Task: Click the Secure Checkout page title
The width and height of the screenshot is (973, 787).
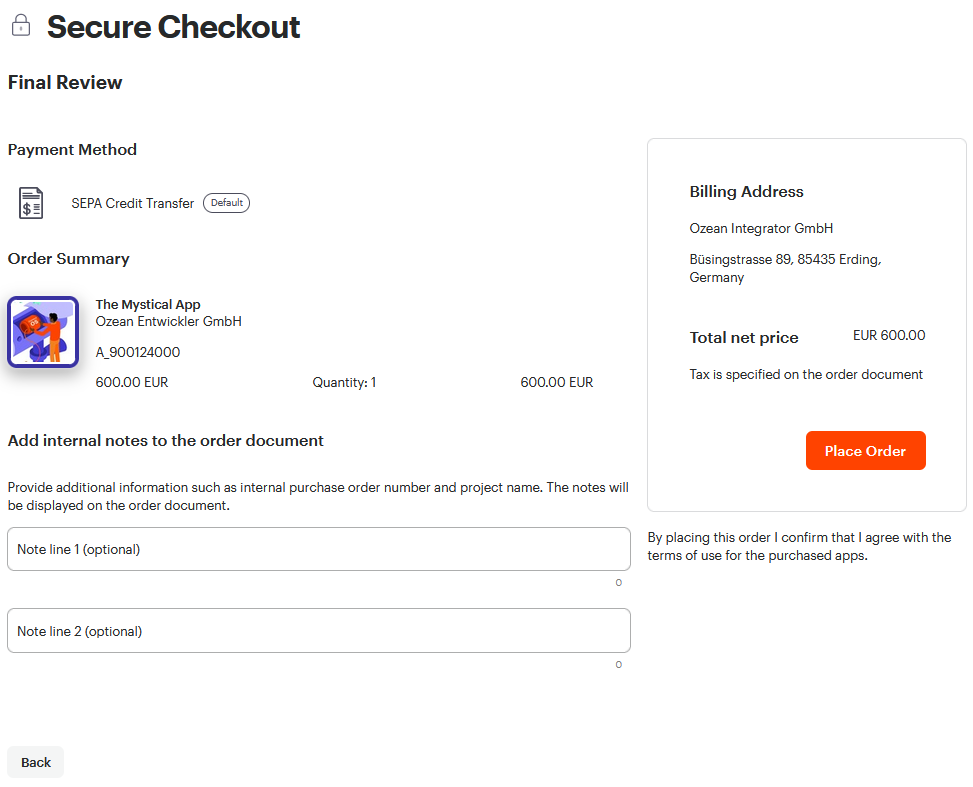Action: [x=173, y=27]
